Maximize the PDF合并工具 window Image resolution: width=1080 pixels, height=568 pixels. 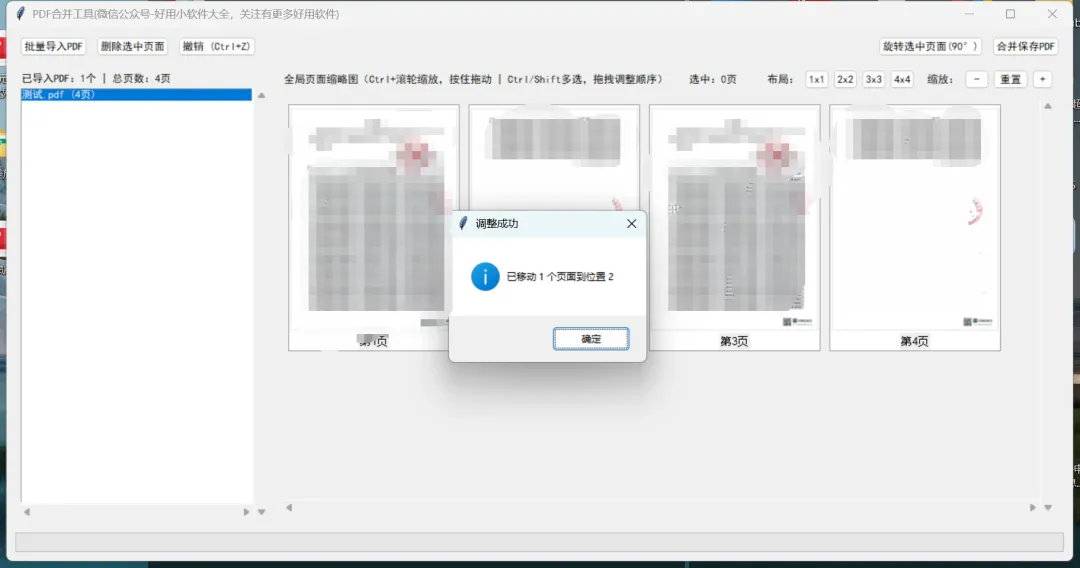[x=1010, y=14]
